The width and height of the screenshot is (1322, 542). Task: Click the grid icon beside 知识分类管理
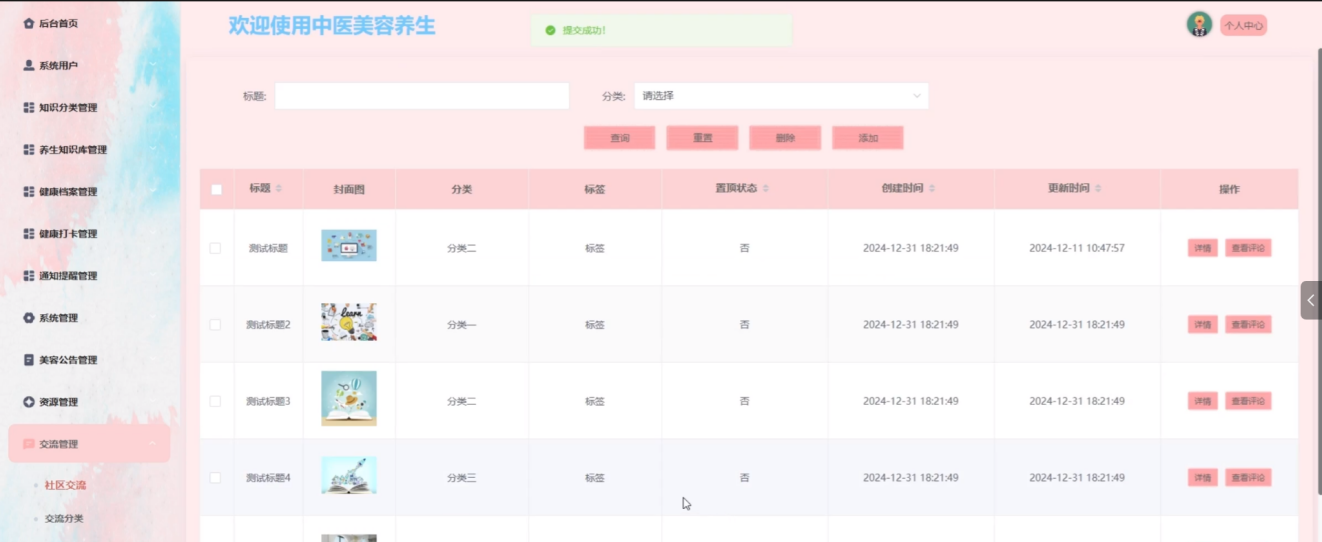29,107
